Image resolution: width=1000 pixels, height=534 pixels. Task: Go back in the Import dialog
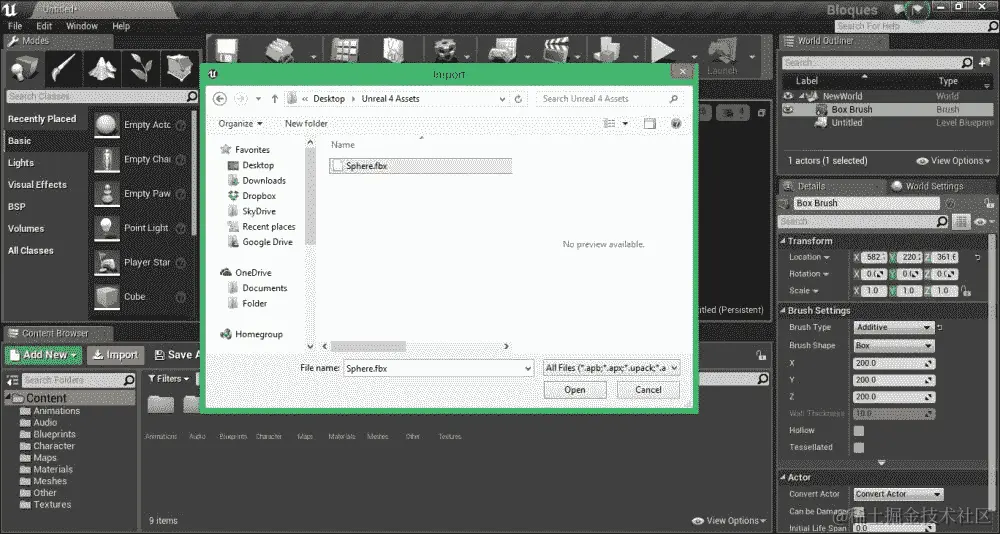click(x=220, y=99)
